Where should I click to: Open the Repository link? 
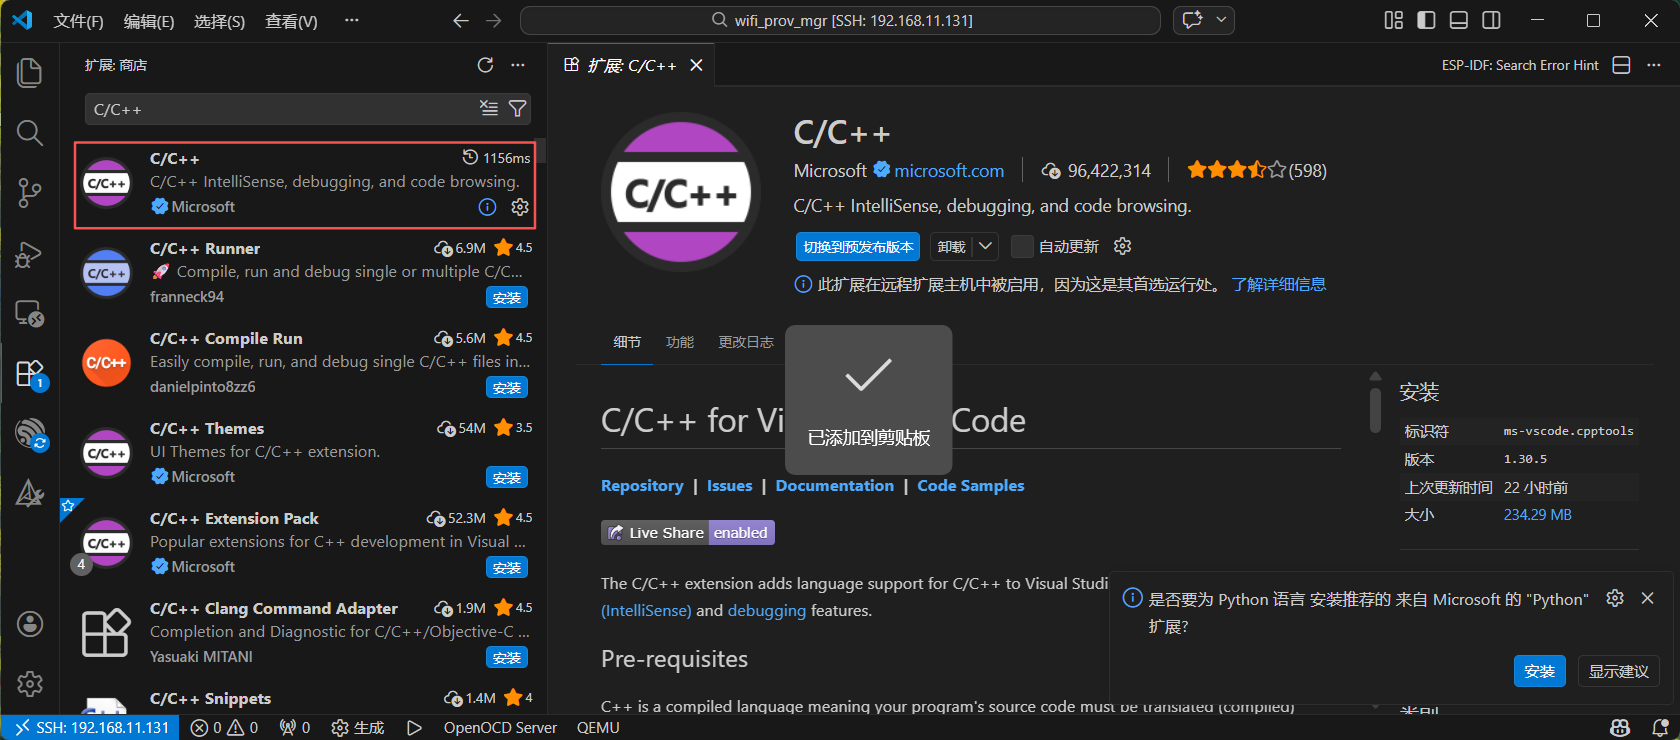coord(642,485)
